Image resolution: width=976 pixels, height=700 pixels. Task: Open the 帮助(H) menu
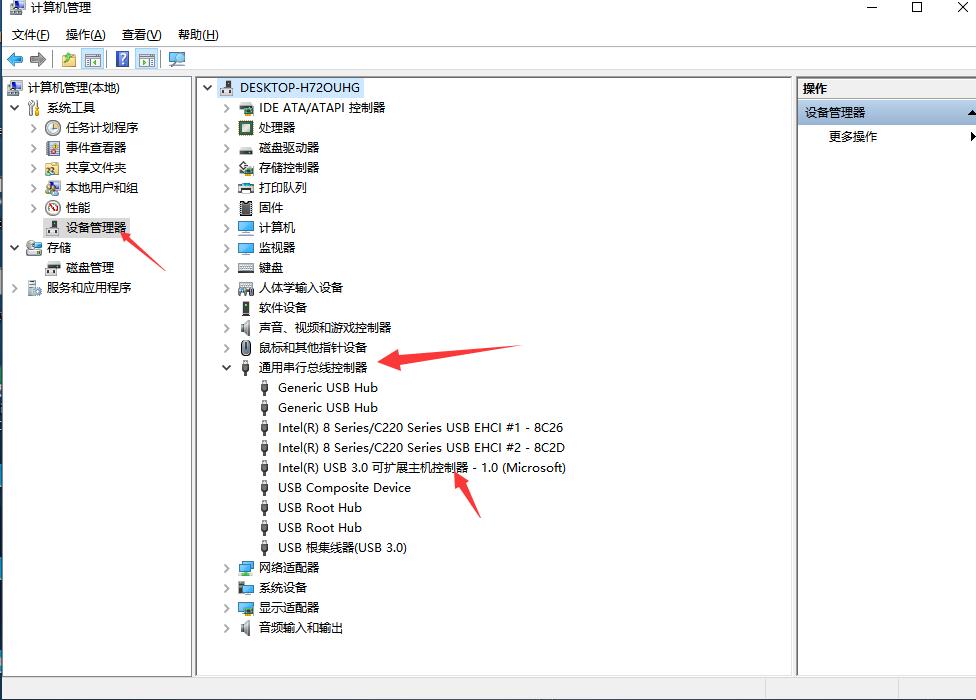pyautogui.click(x=198, y=35)
